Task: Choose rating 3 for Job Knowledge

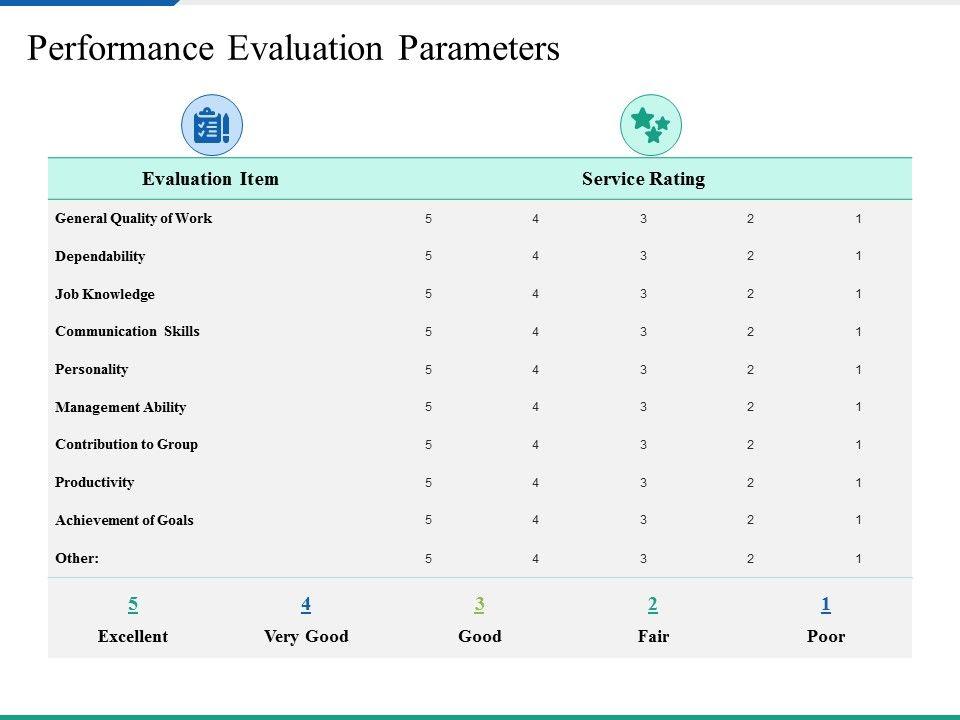Action: pyautogui.click(x=643, y=294)
